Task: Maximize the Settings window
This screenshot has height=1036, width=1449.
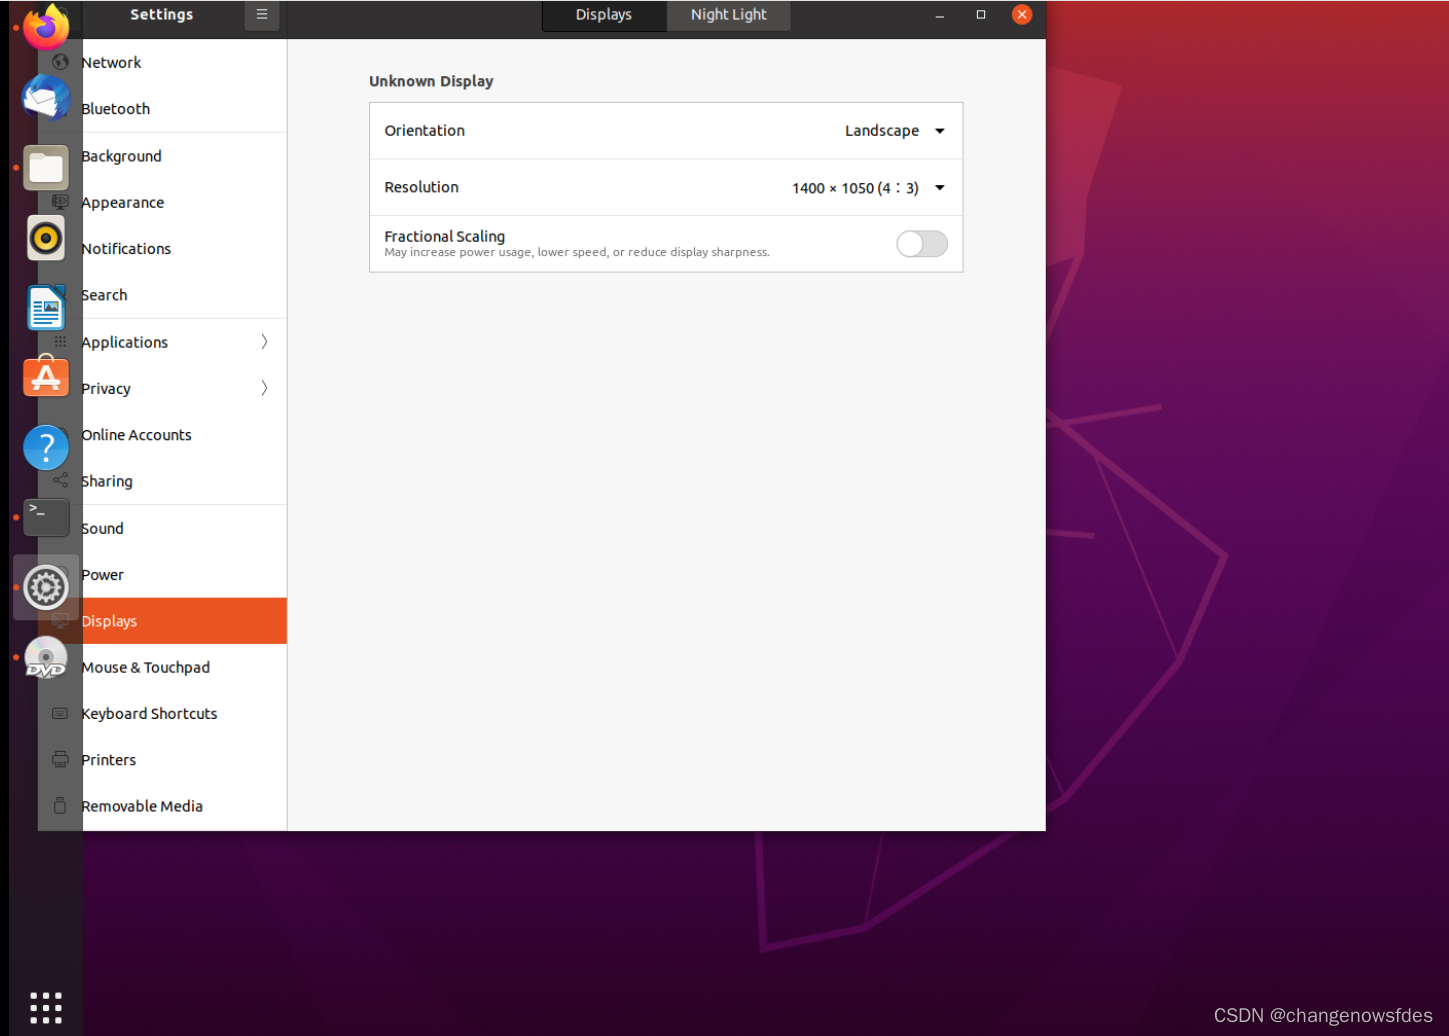Action: pyautogui.click(x=981, y=15)
